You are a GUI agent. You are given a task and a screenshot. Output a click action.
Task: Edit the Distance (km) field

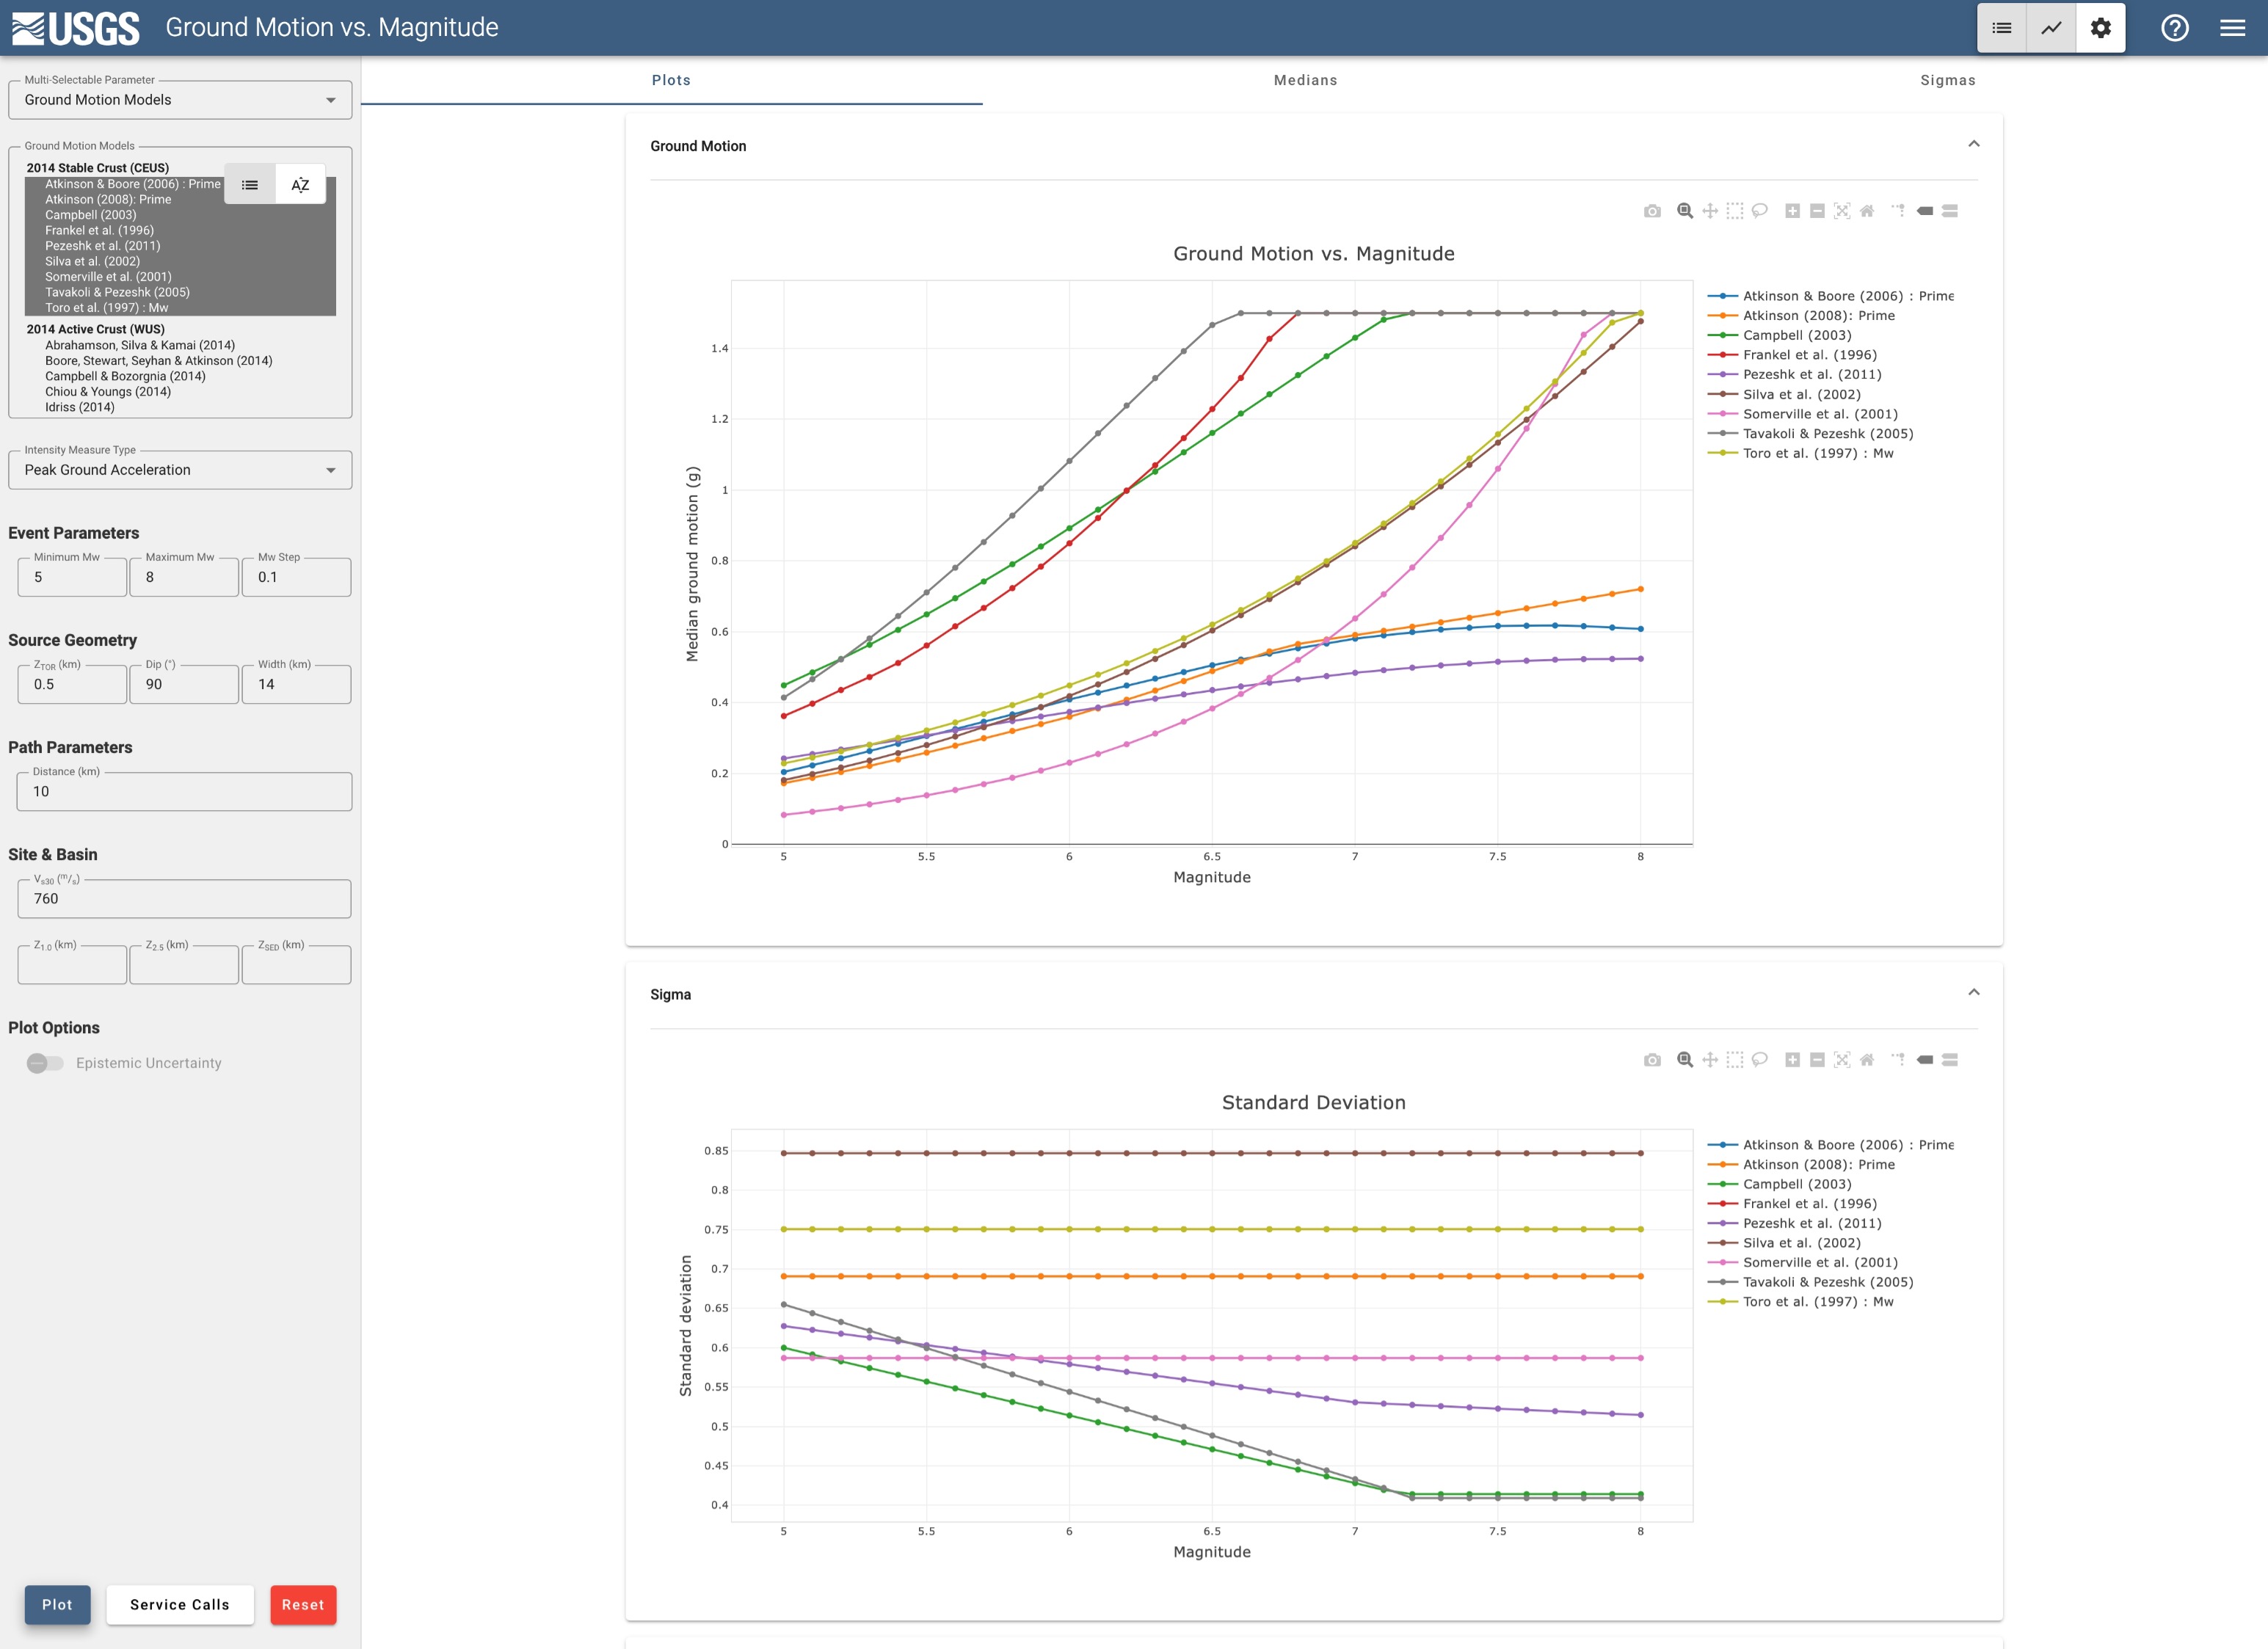pyautogui.click(x=184, y=792)
